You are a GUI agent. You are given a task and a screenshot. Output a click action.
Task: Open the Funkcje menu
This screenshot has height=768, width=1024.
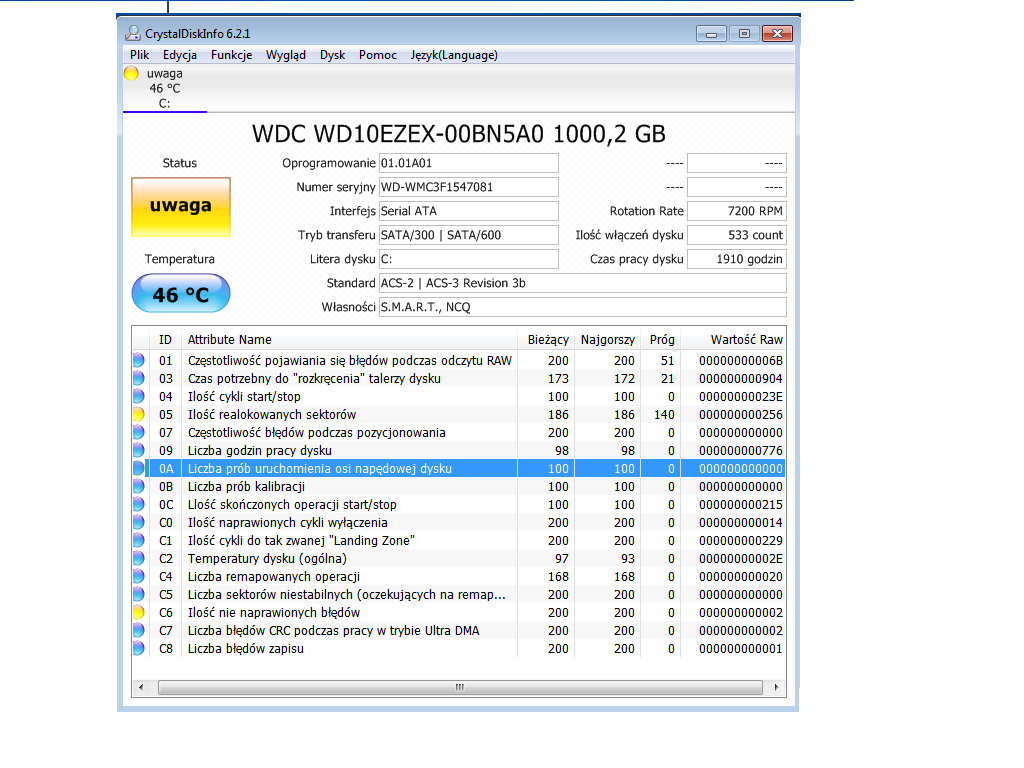click(x=231, y=55)
